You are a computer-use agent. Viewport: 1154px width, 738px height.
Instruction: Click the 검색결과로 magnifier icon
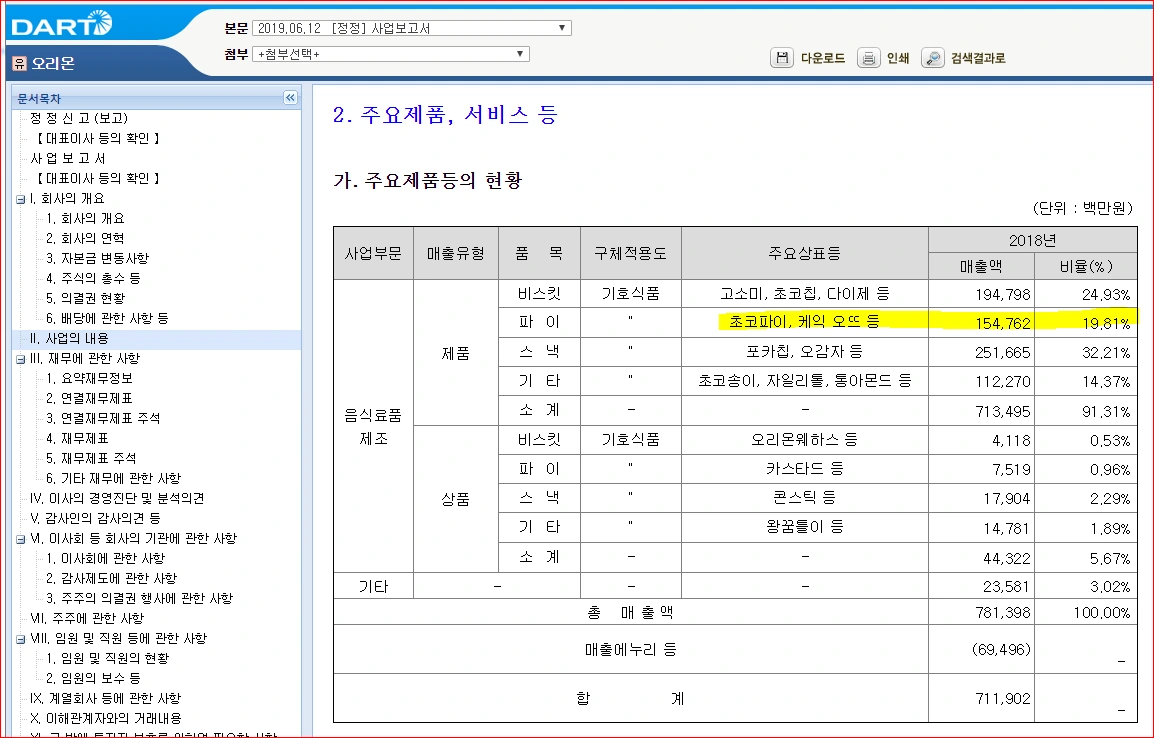[932, 58]
